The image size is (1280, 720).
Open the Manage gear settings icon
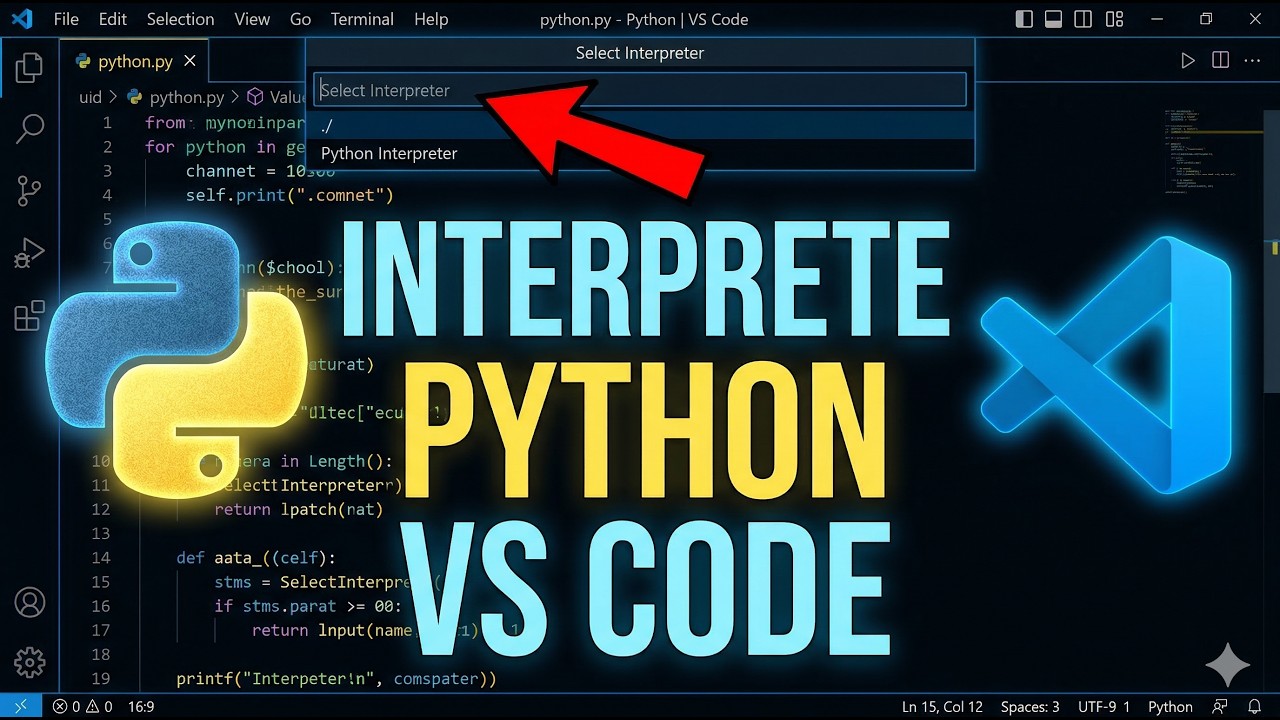[30, 661]
